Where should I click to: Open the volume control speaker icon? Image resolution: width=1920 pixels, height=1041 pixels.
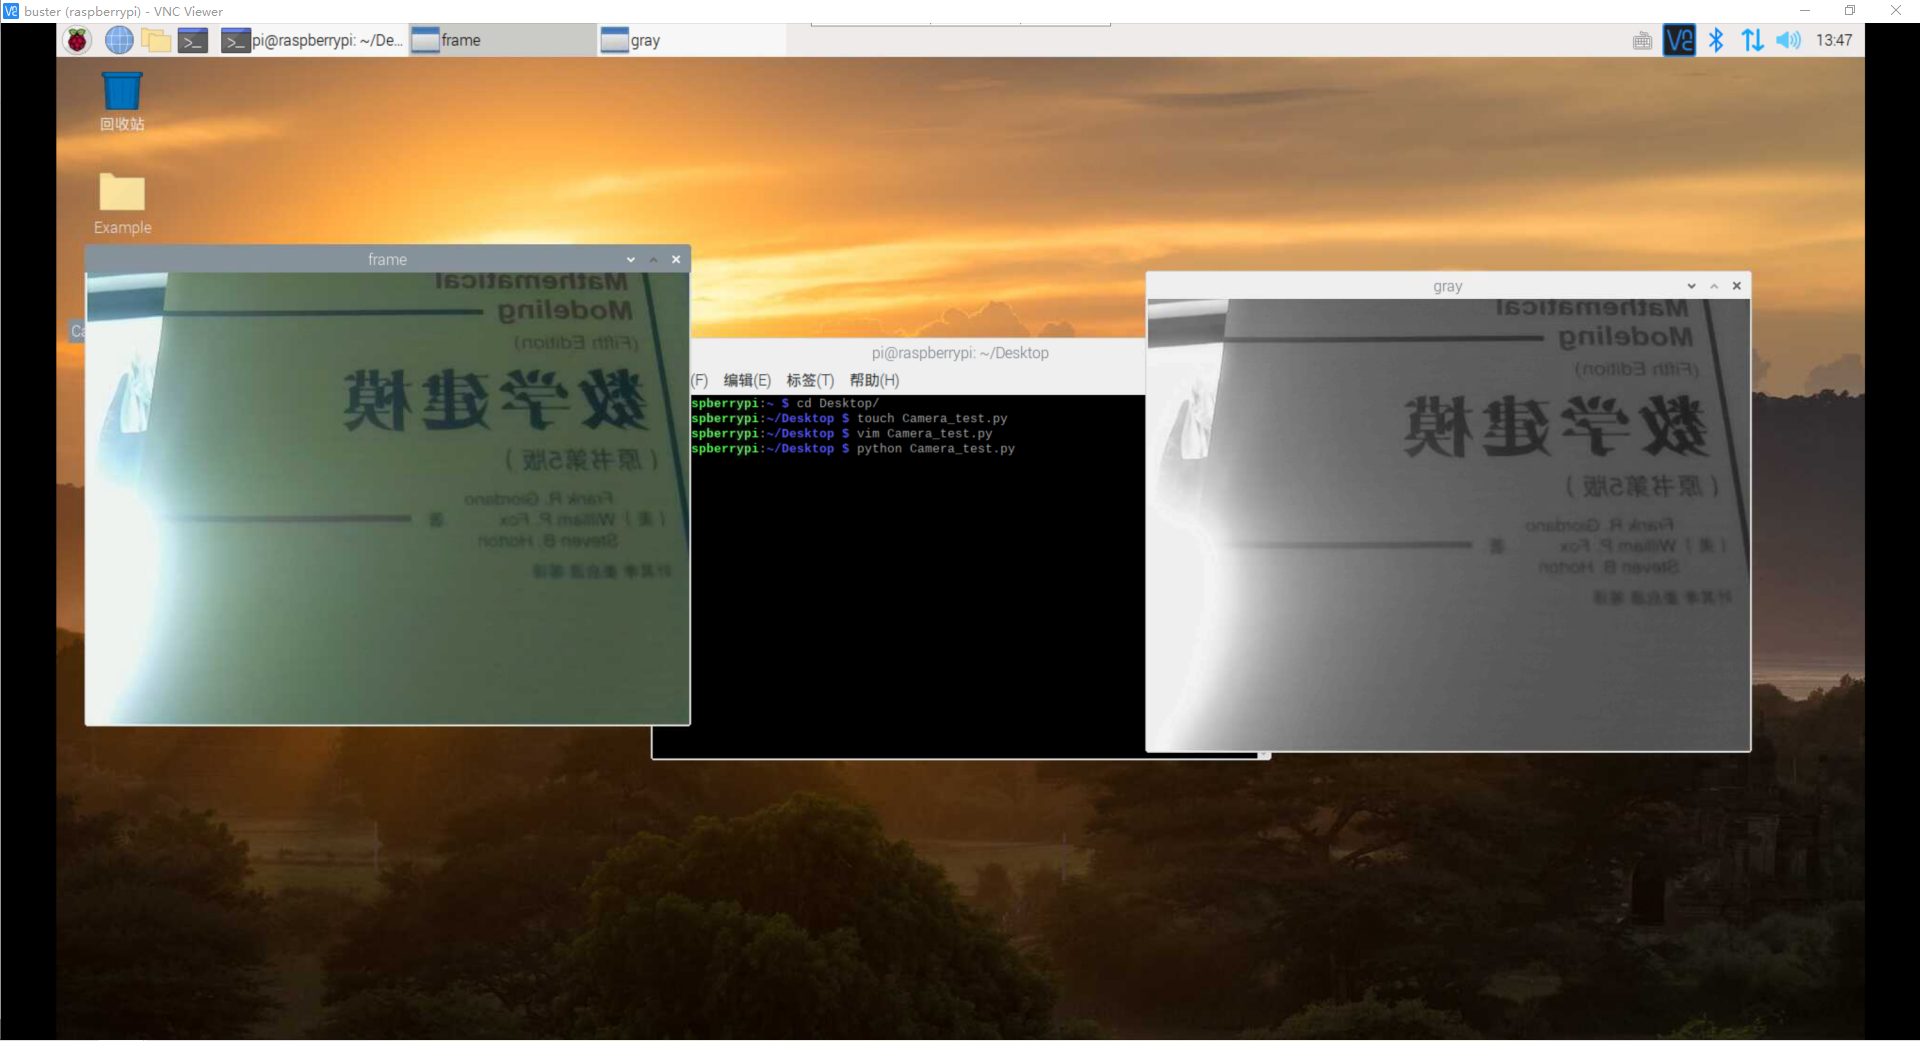tap(1788, 40)
